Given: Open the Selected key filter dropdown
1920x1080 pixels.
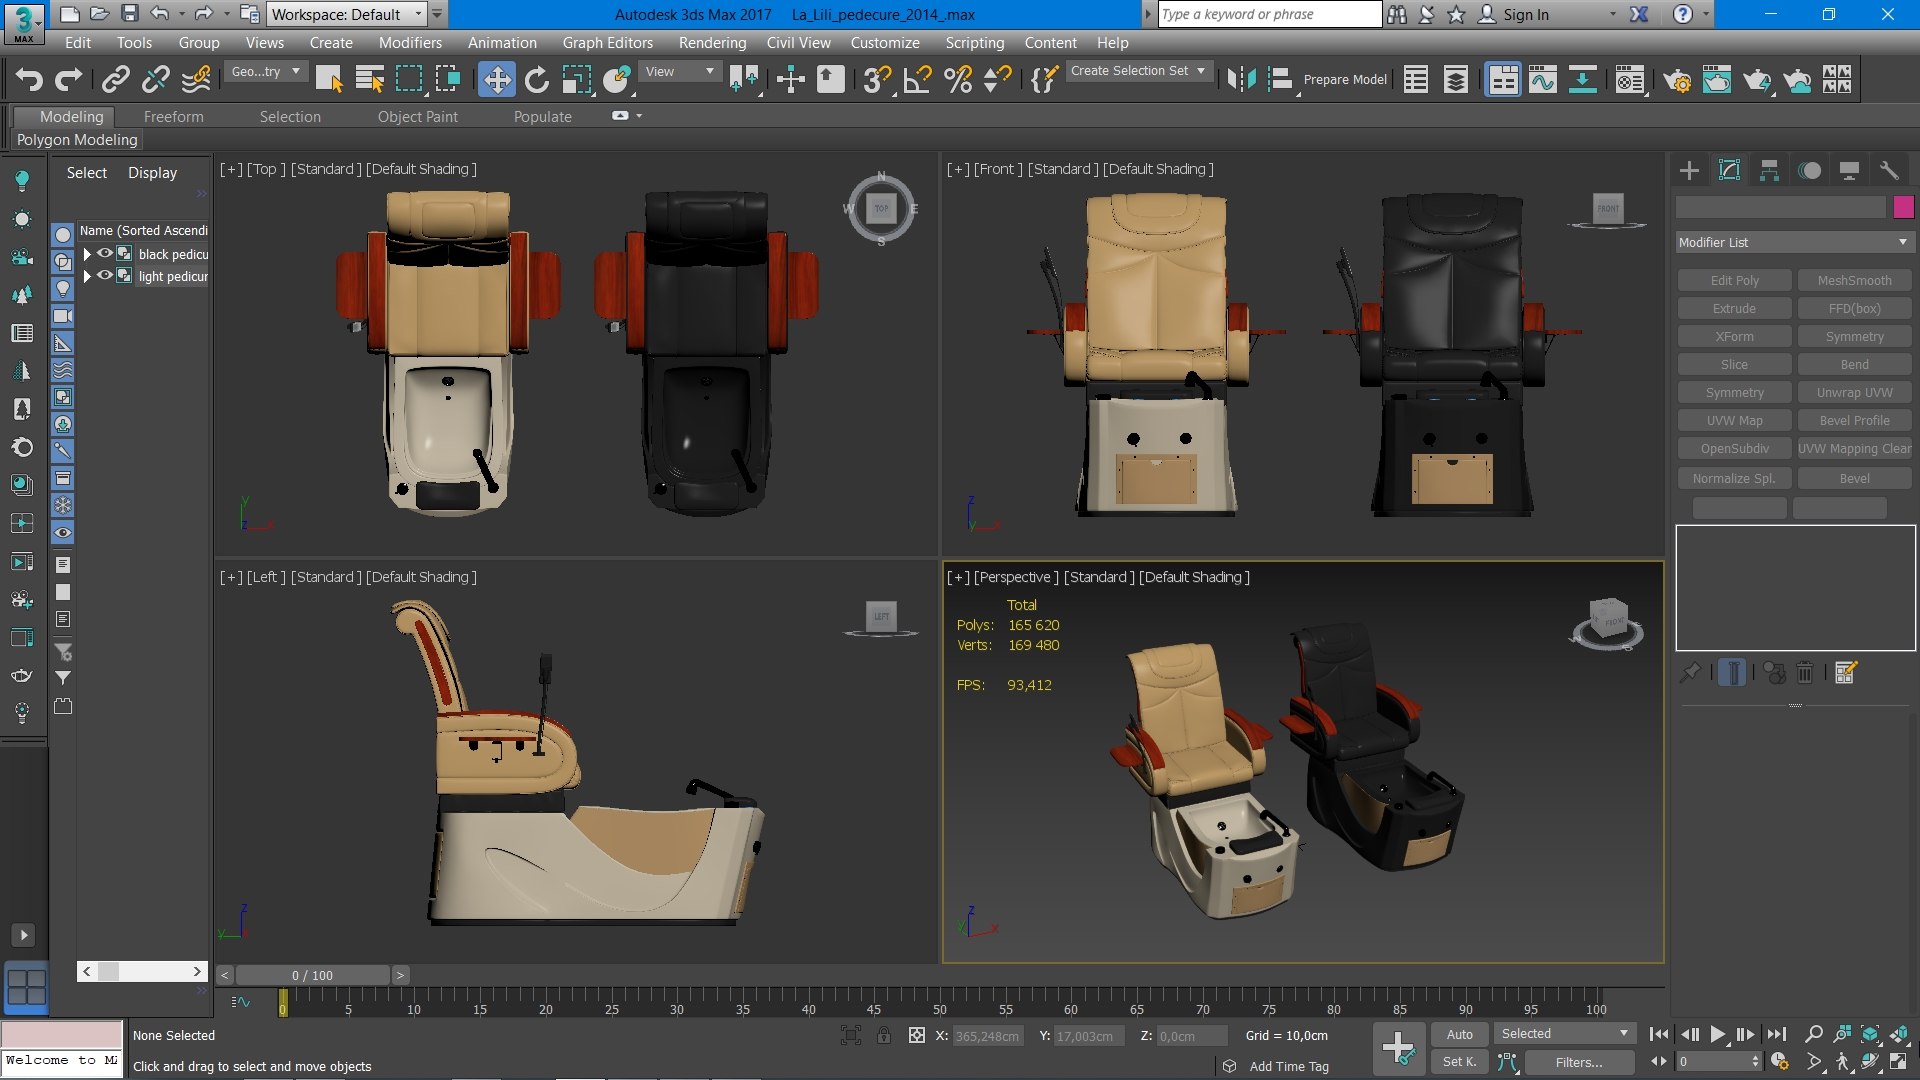Looking at the screenshot, I should pos(1564,1034).
